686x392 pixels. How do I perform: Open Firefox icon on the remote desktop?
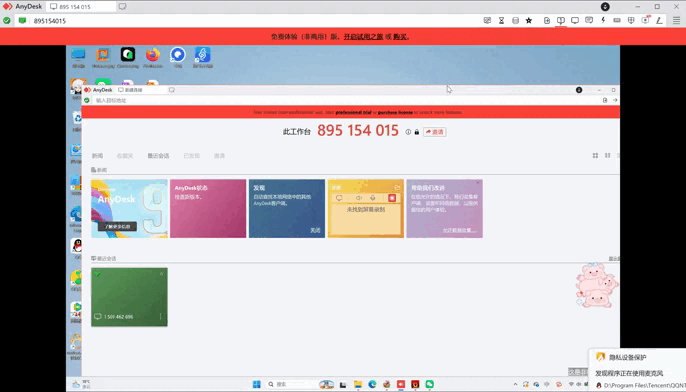pos(153,57)
